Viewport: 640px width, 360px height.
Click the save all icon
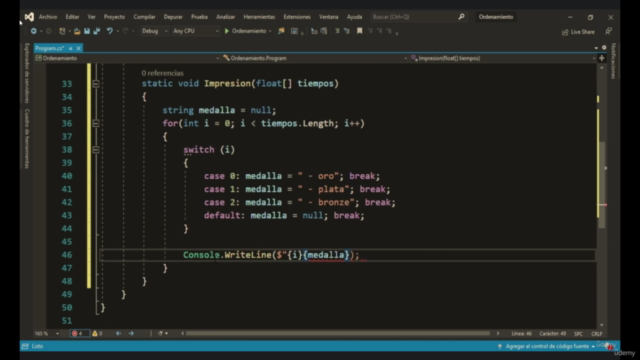click(97, 31)
